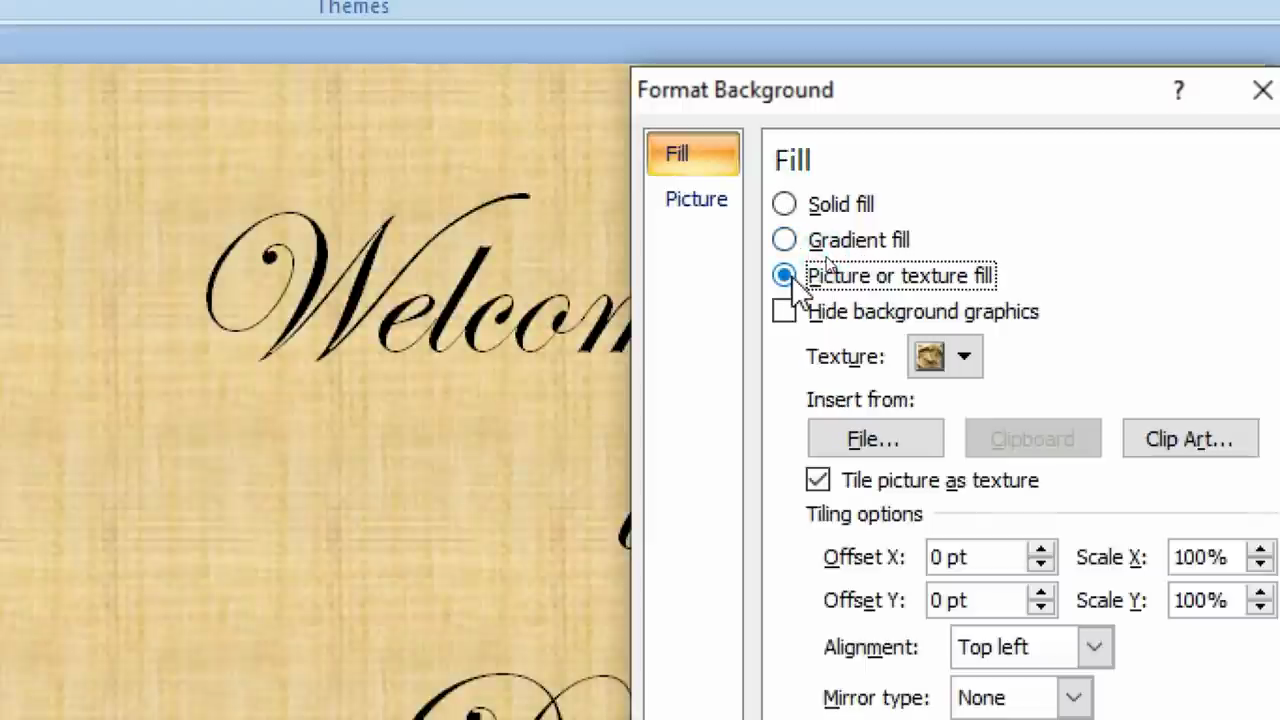Image resolution: width=1280 pixels, height=720 pixels.
Task: Click the Format Background help question mark
Action: click(x=1179, y=90)
